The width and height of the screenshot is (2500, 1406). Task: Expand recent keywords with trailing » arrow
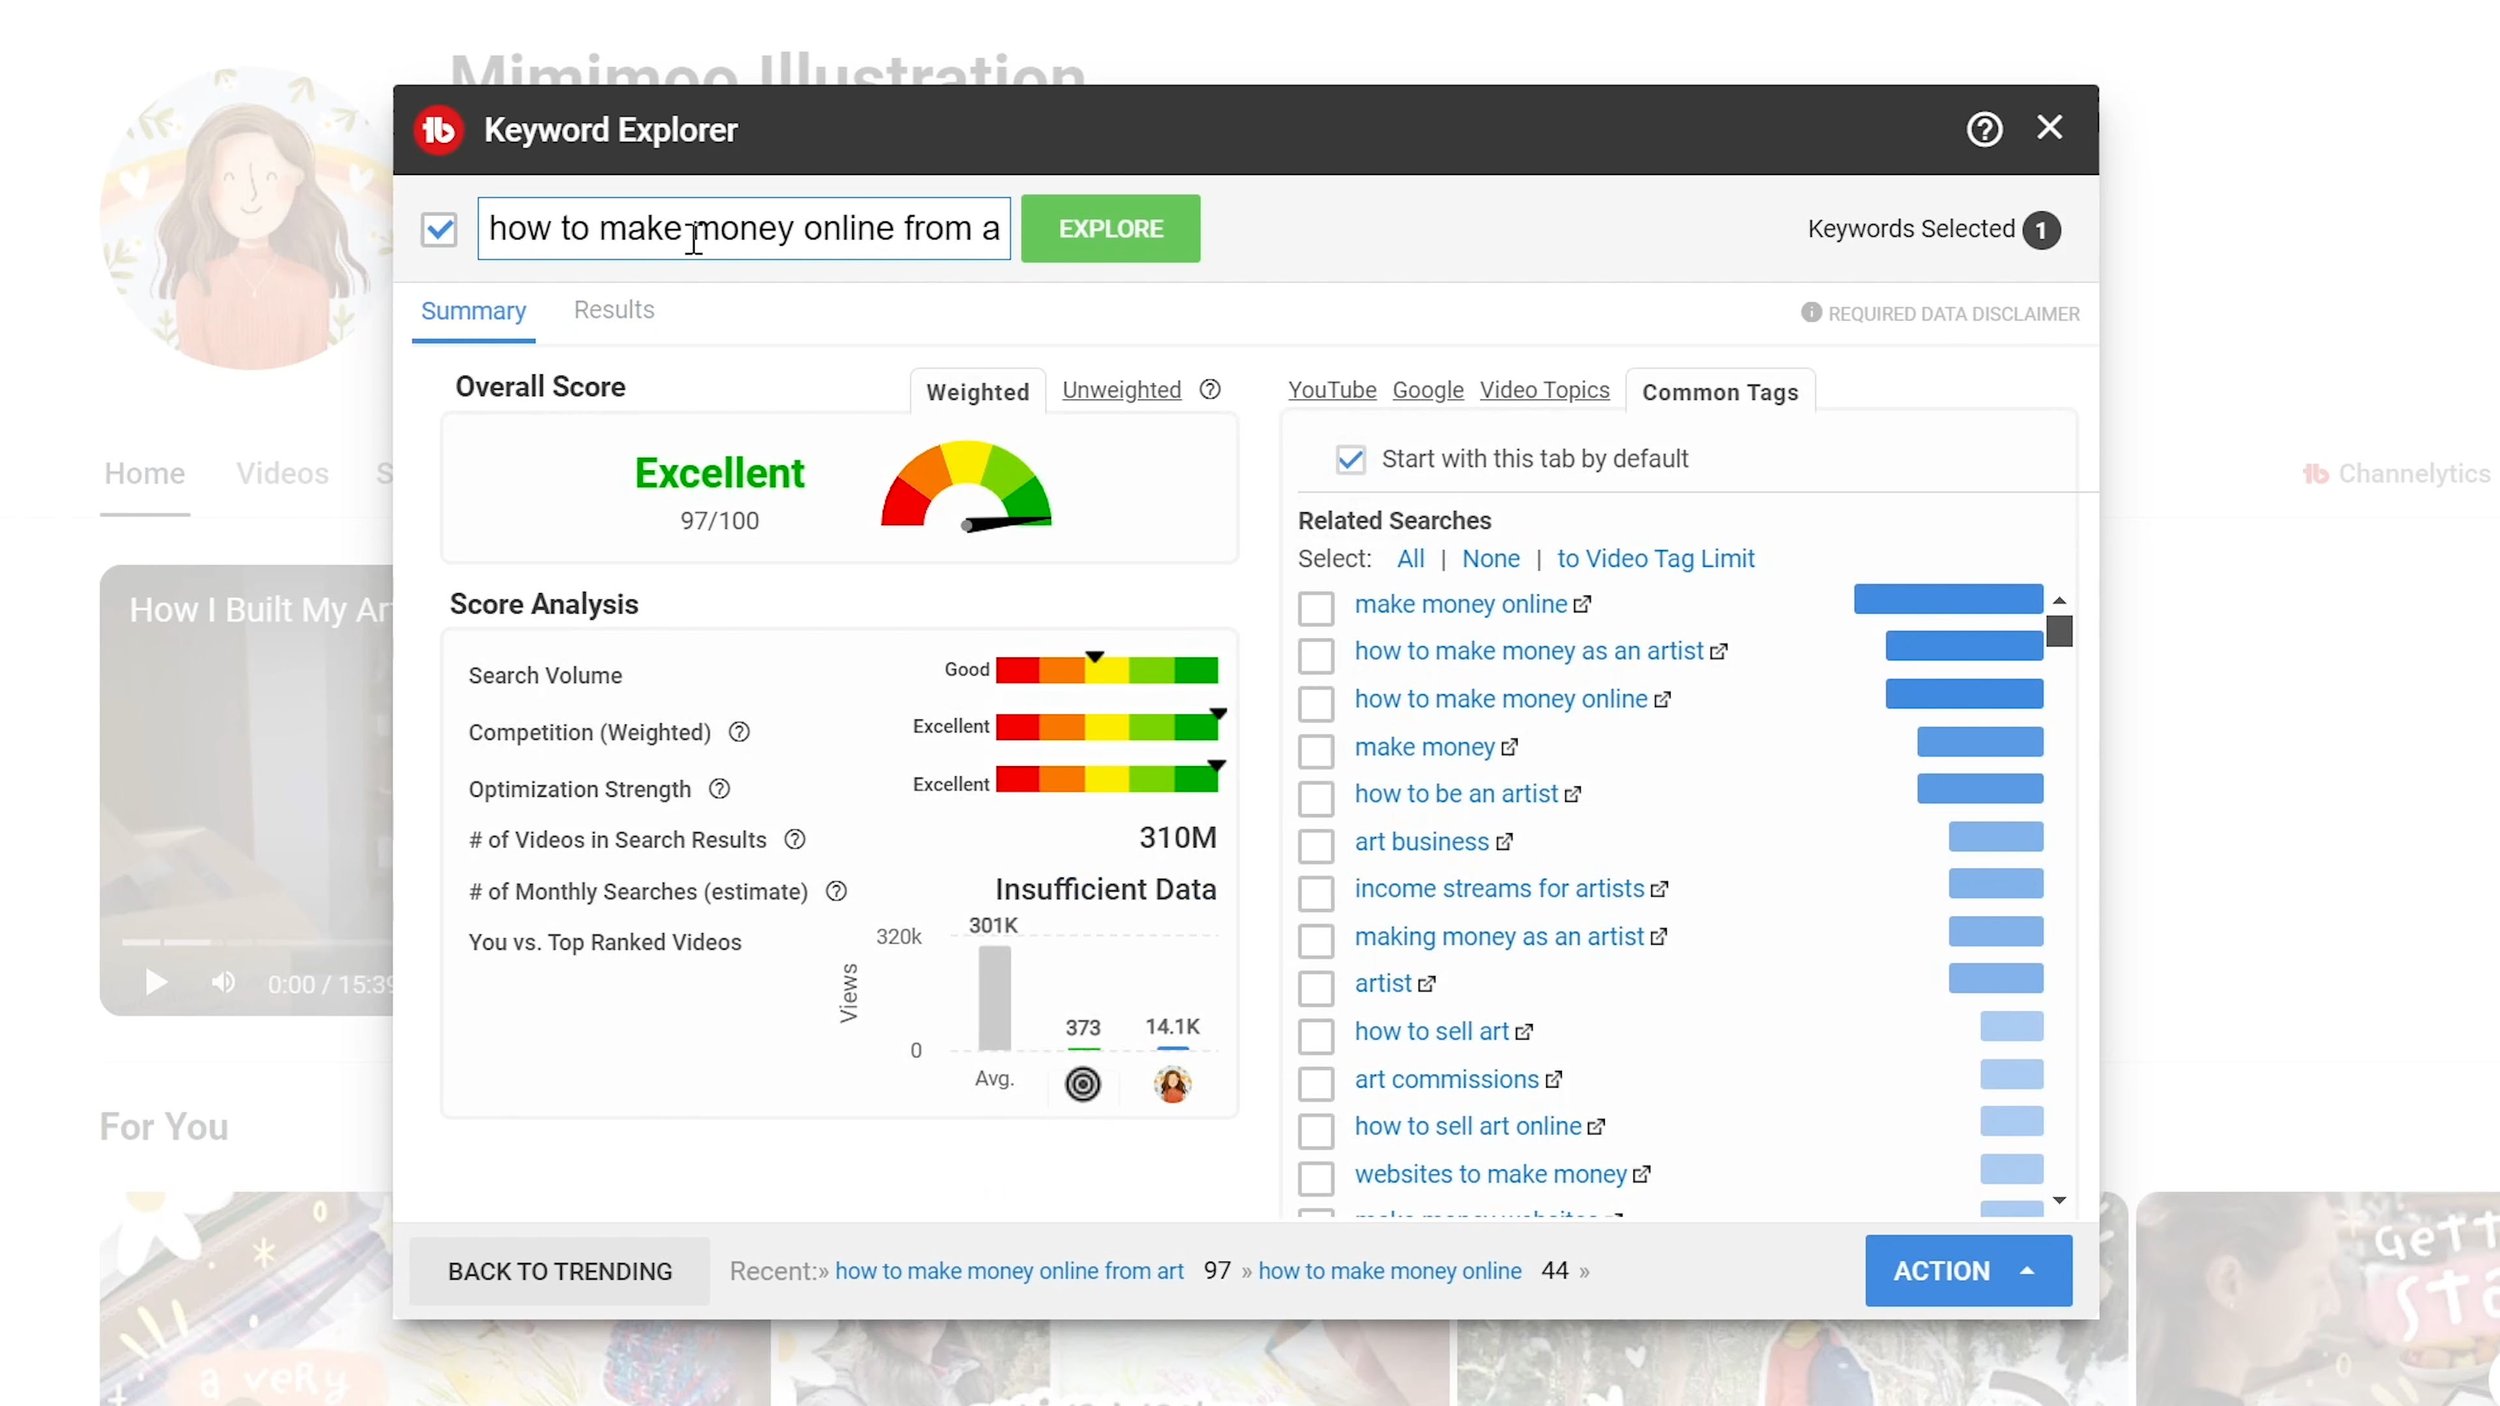click(x=1585, y=1272)
